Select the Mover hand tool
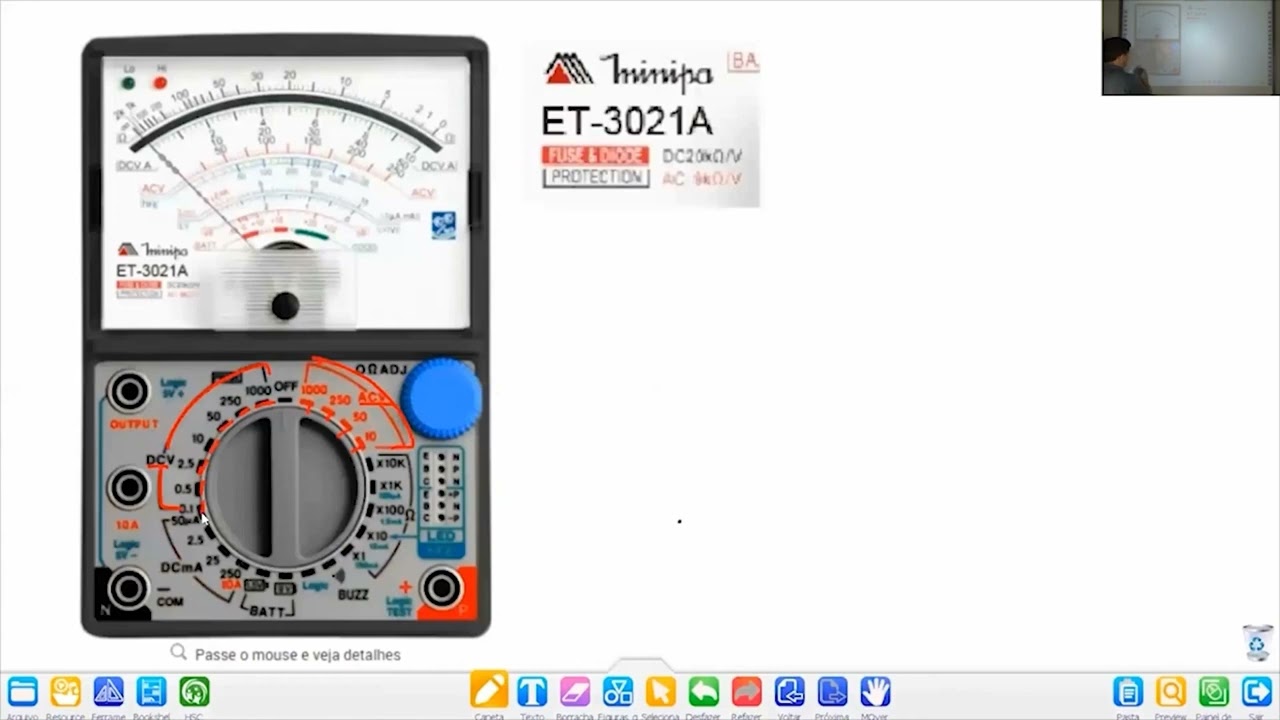Viewport: 1280px width, 720px height. [875, 691]
